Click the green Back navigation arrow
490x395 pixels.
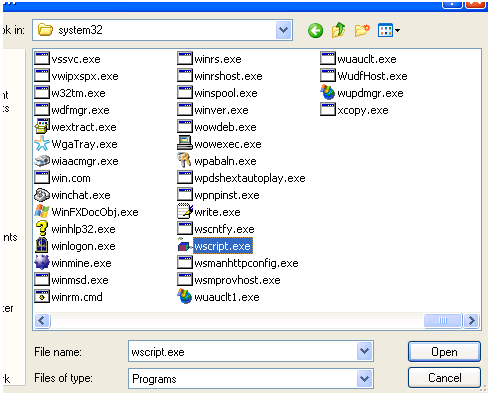click(315, 31)
